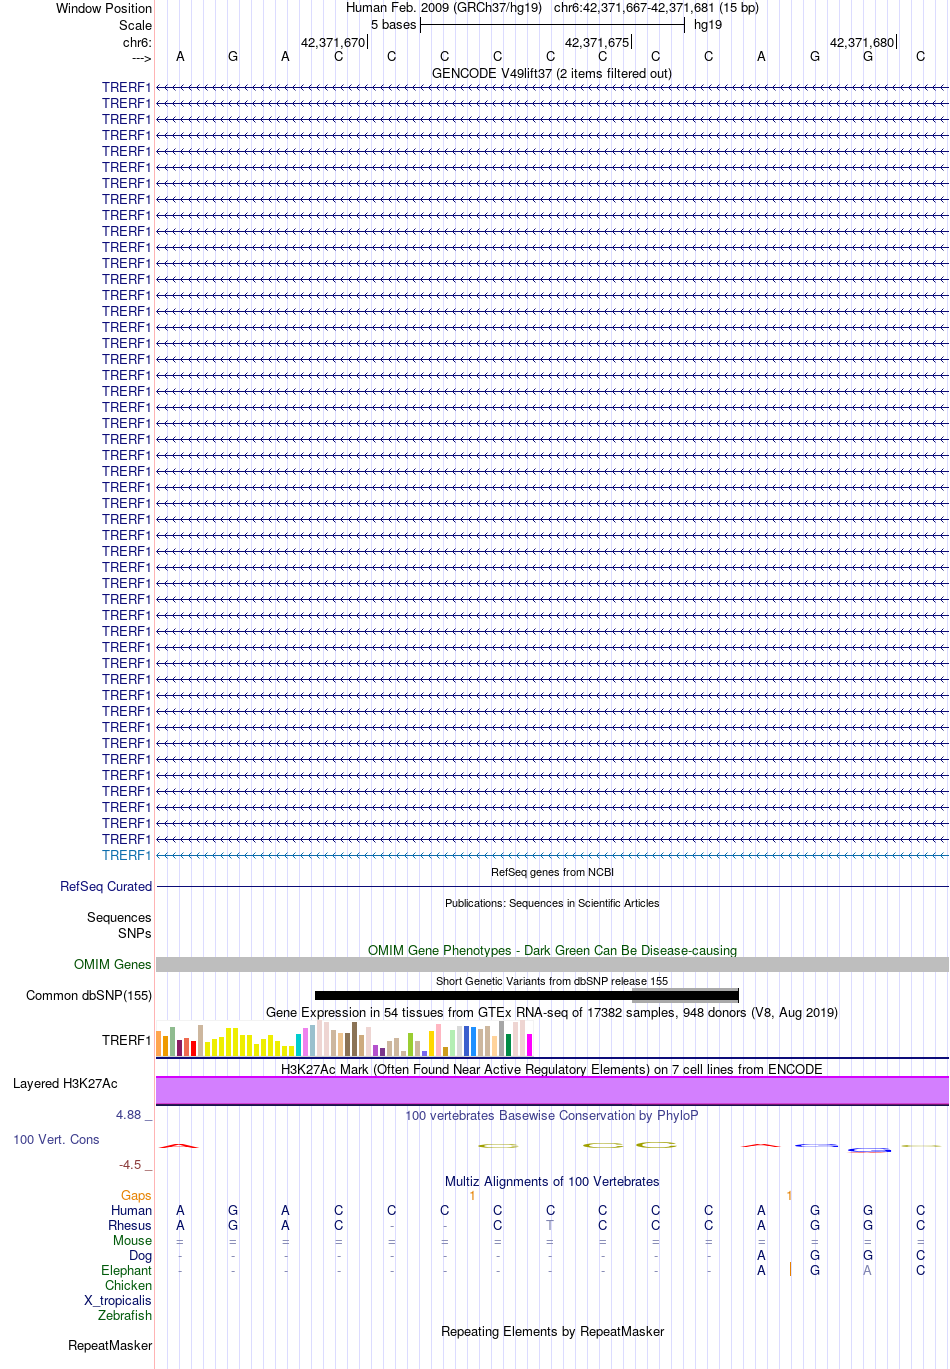The width and height of the screenshot is (950, 1369).
Task: Open the GTEx Gene Expression track title
Action: 552,1012
